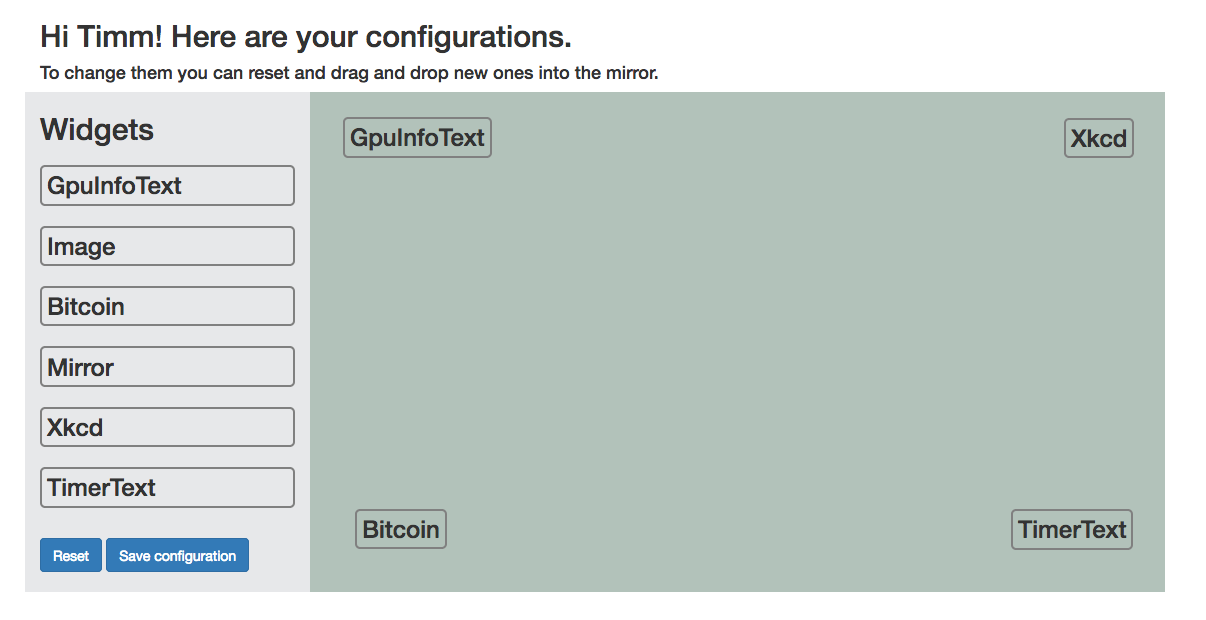Viewport: 1206px width, 620px height.
Task: Click the TimerText widget placed in the mirror
Action: click(x=1071, y=529)
